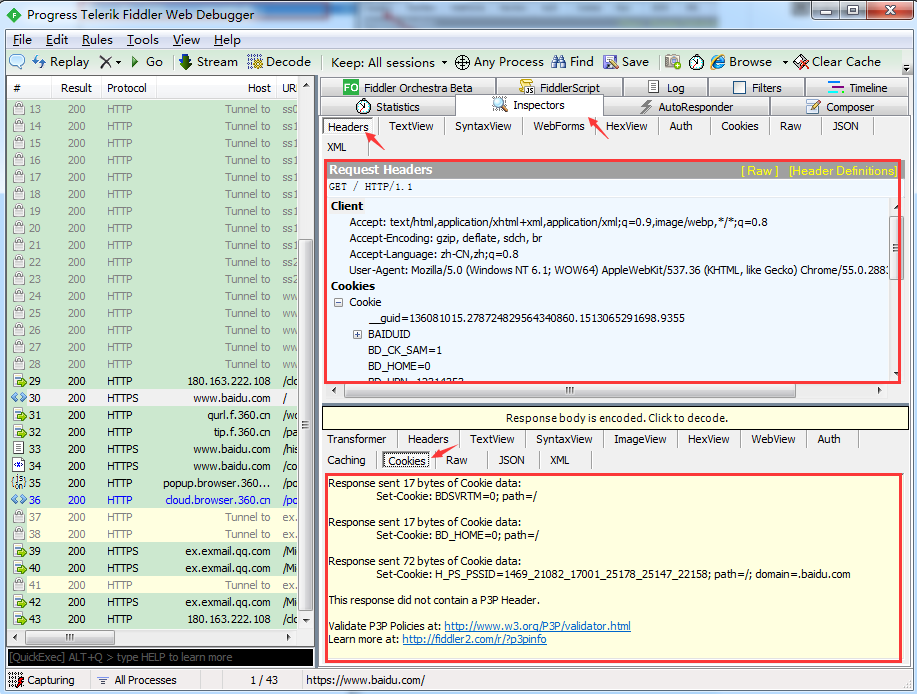Image resolution: width=917 pixels, height=694 pixels.
Task: Open the Log tab
Action: 666,88
